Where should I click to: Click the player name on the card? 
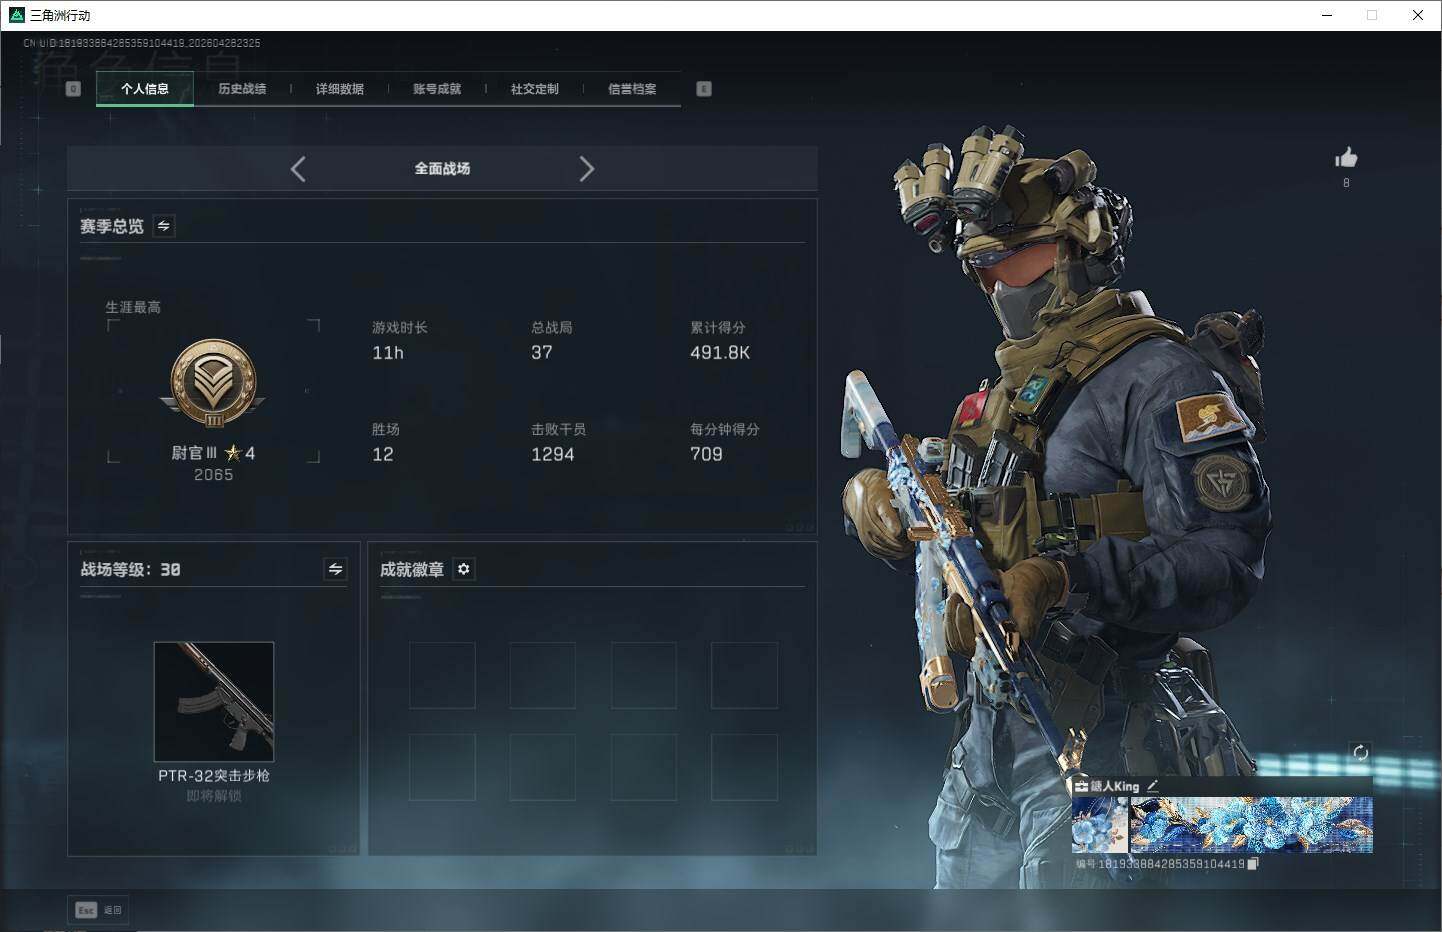(x=1114, y=786)
